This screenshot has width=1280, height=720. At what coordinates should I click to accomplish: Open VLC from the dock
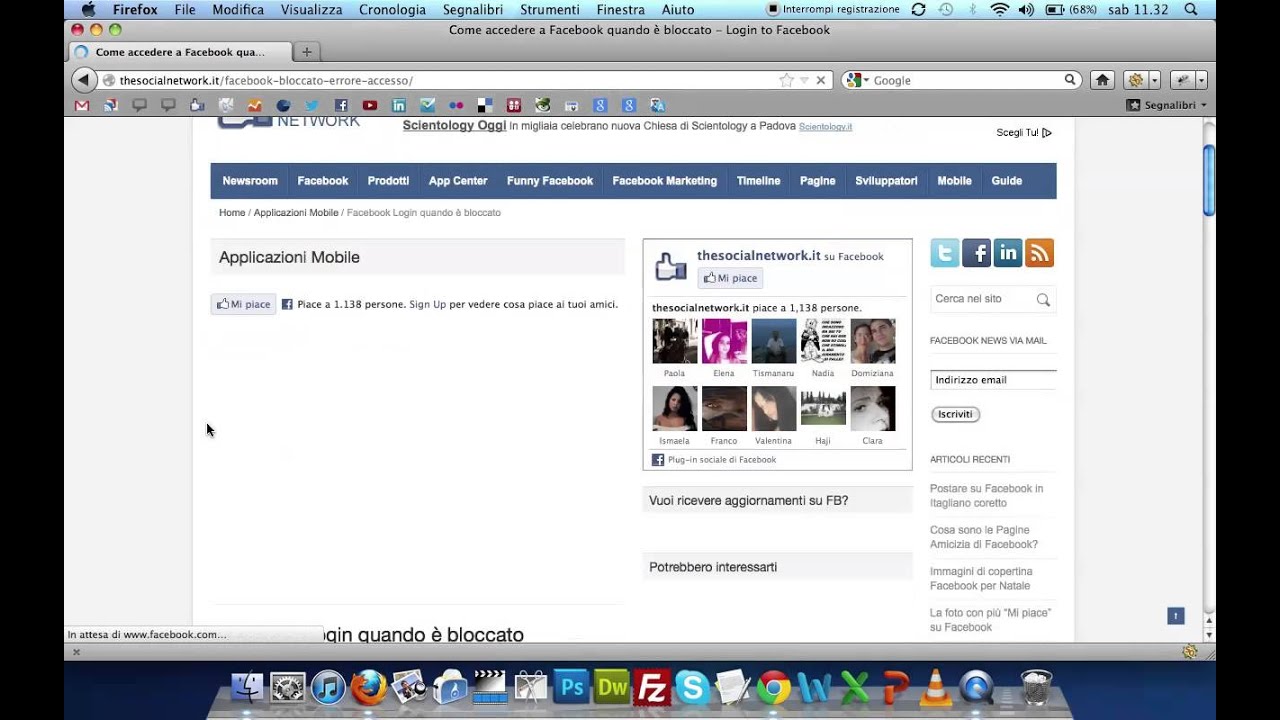click(936, 688)
